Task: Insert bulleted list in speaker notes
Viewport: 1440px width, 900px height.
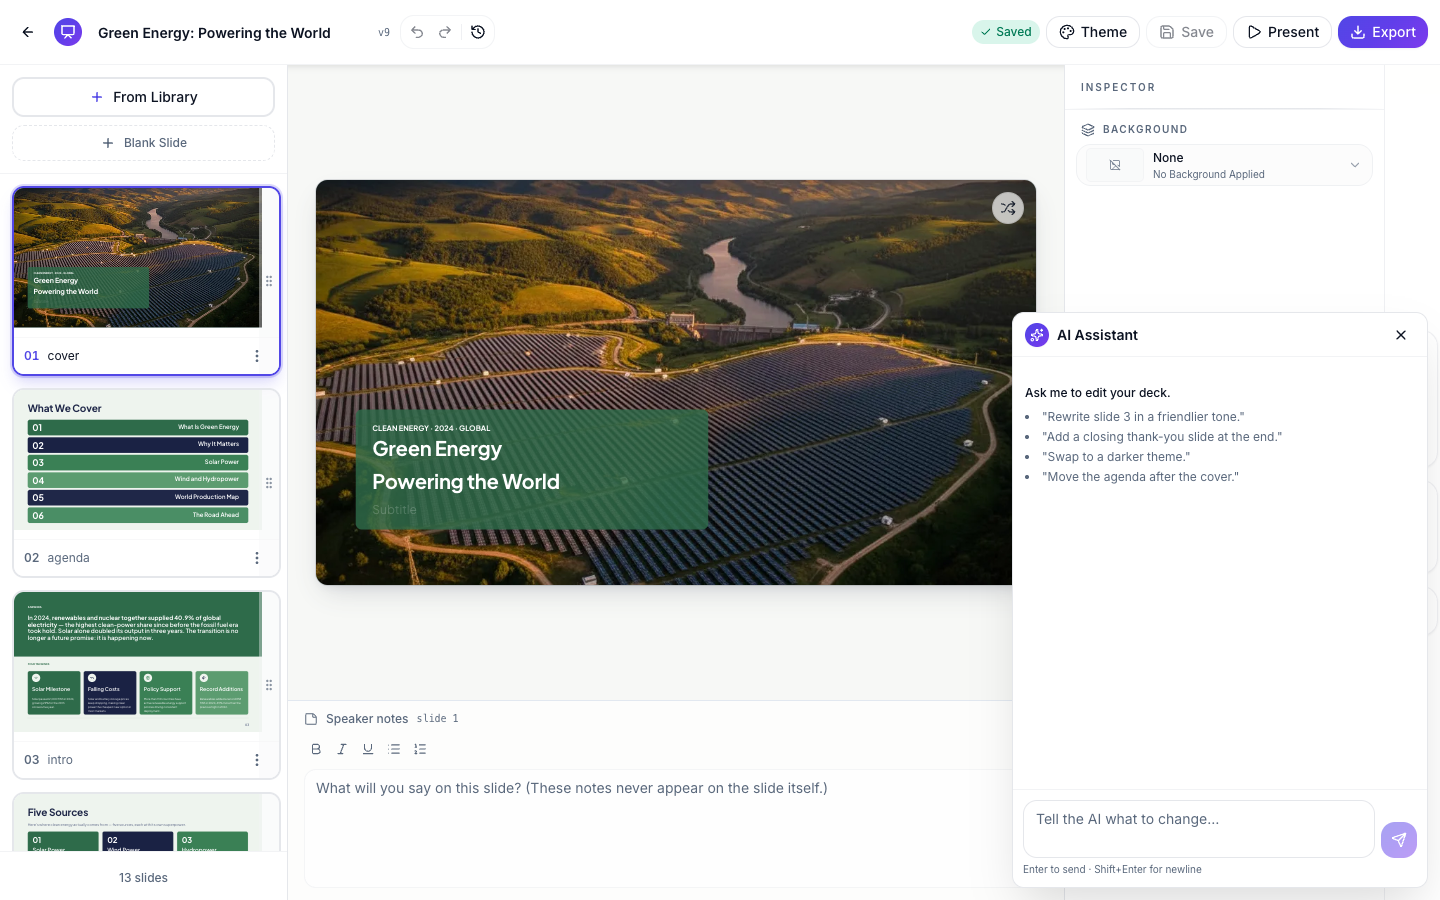Action: tap(394, 749)
